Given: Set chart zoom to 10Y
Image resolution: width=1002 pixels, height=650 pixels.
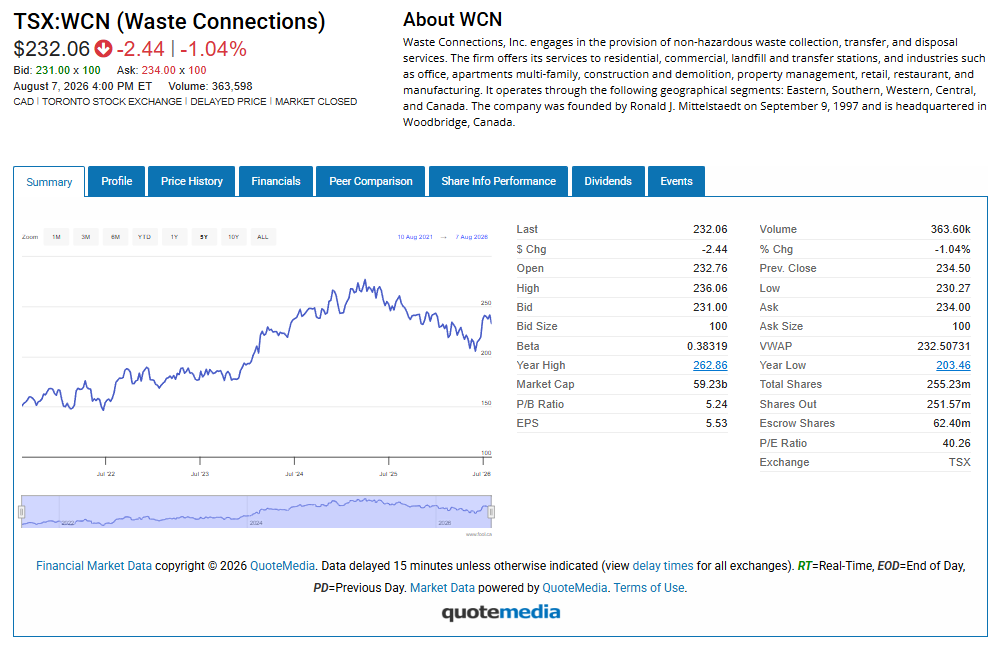Looking at the screenshot, I should point(233,237).
